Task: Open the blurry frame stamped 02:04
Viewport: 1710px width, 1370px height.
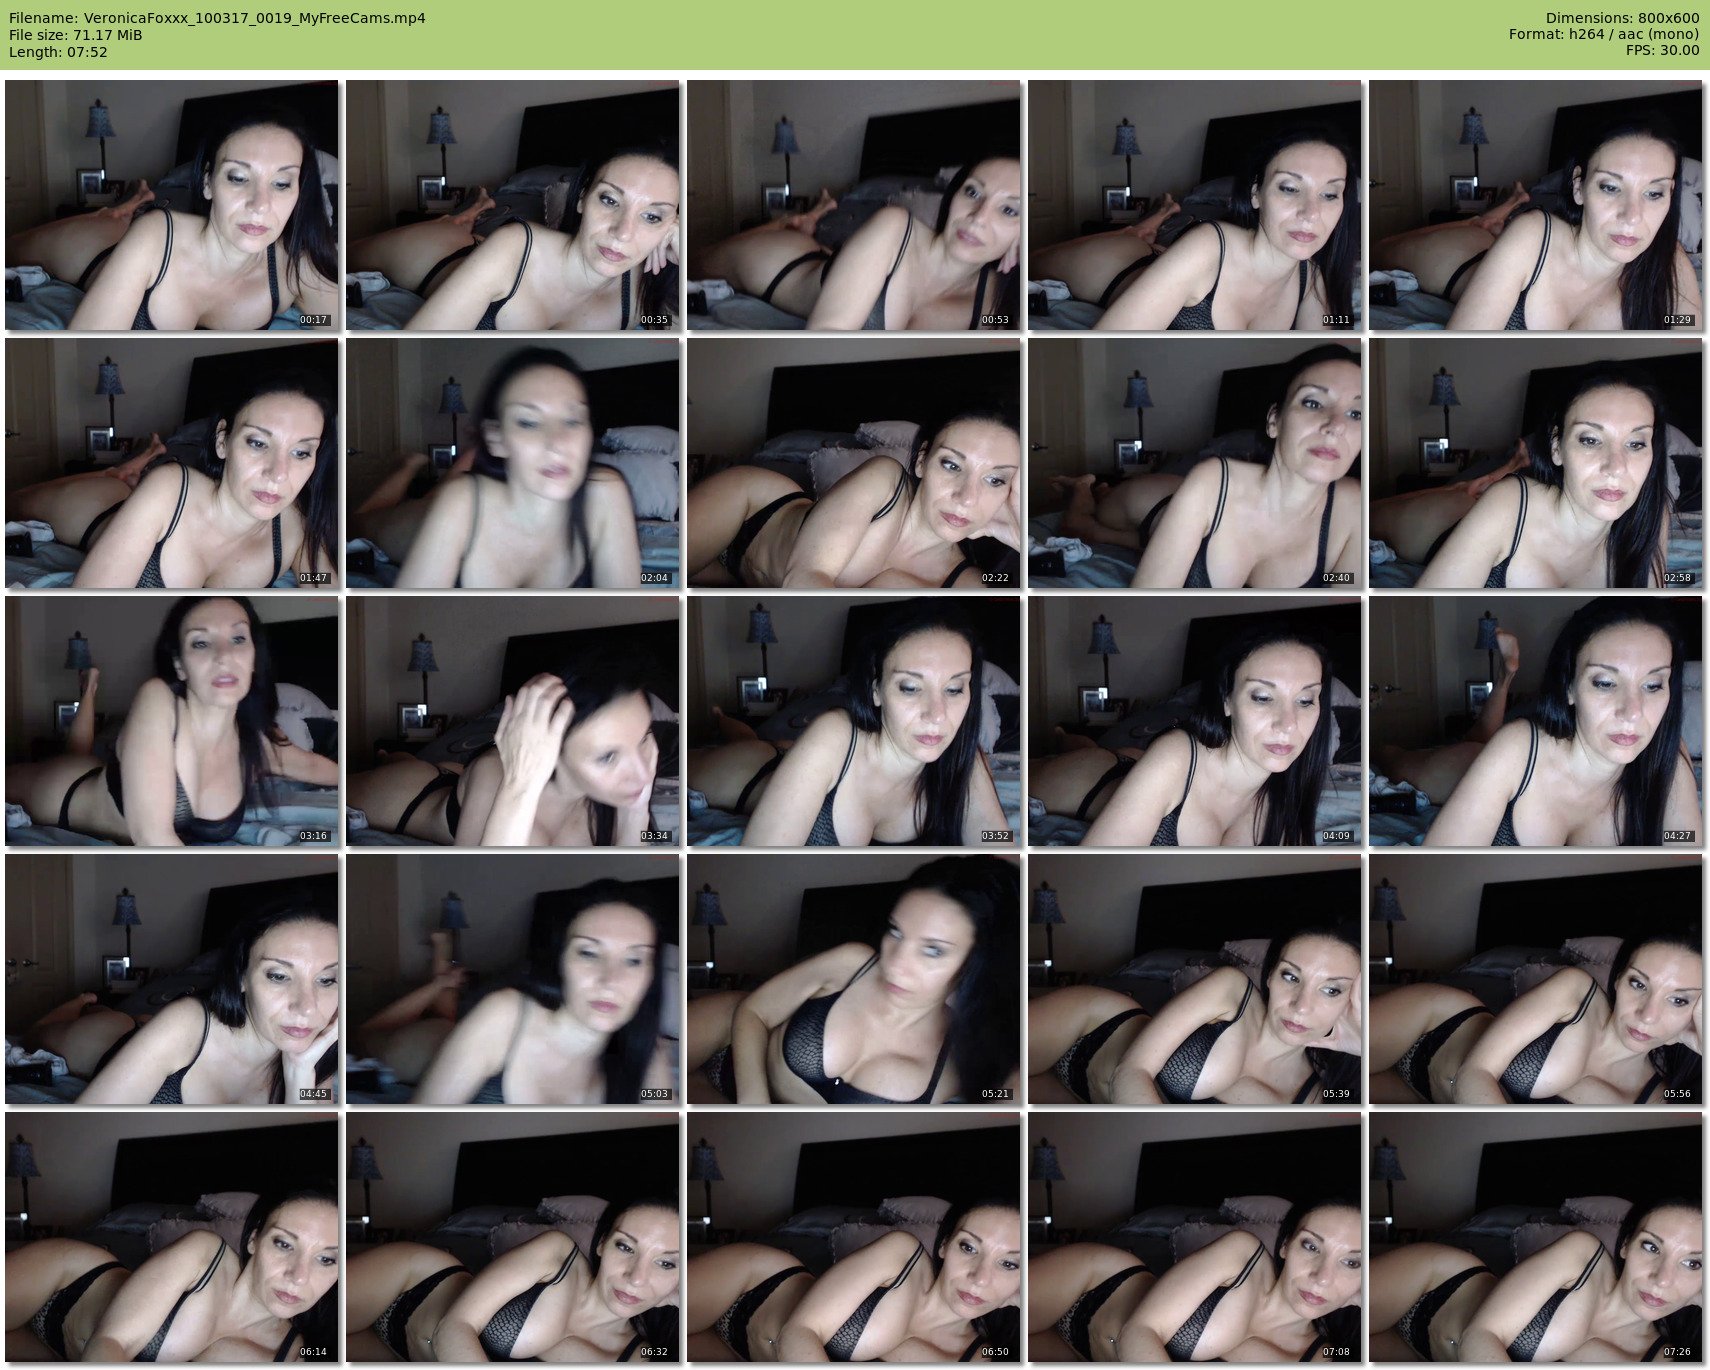Action: tap(513, 463)
